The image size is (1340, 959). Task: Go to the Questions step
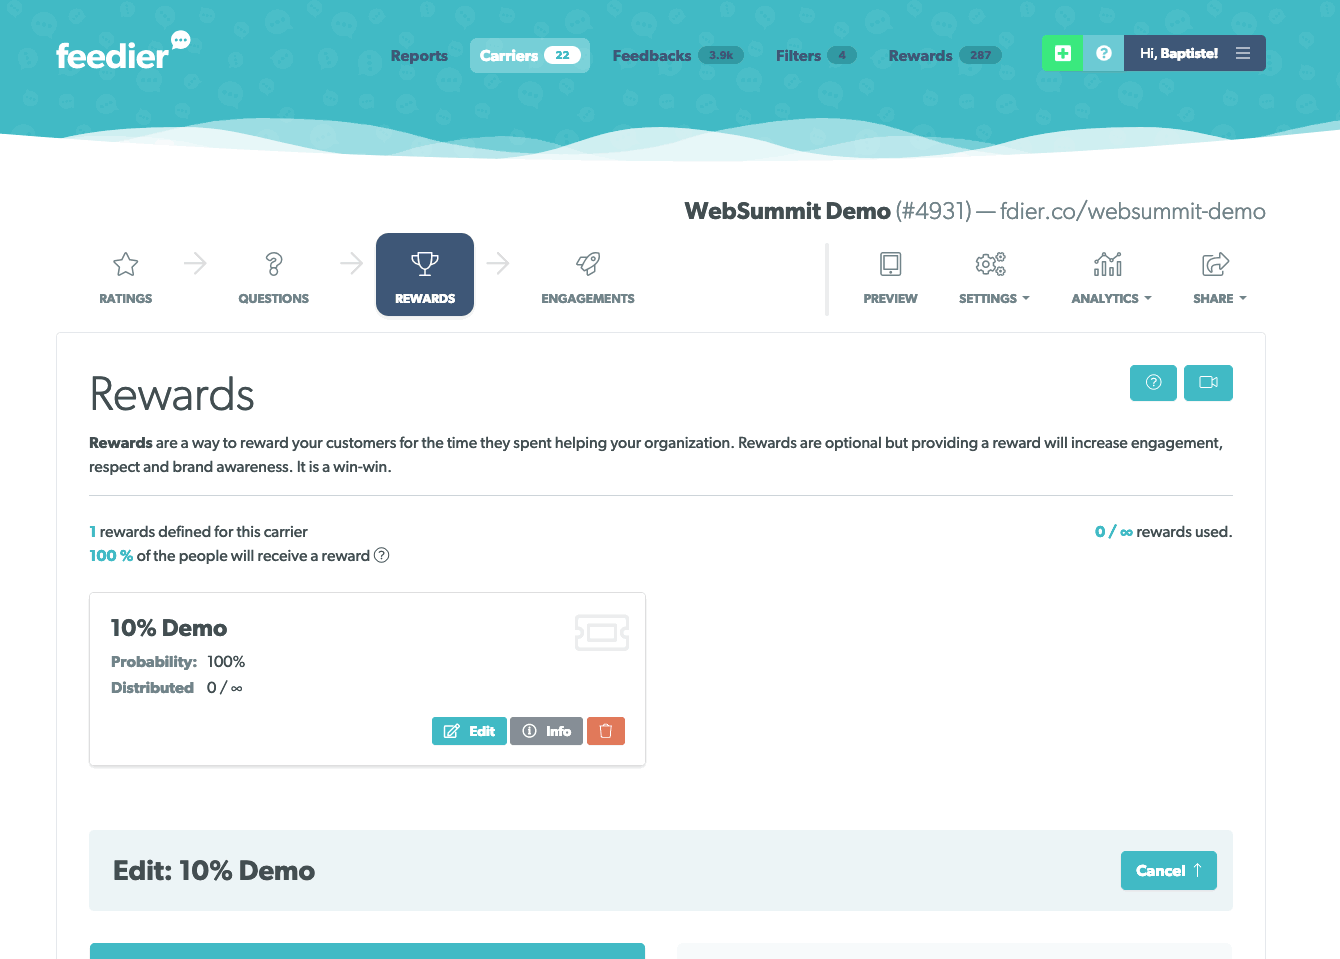(x=273, y=277)
